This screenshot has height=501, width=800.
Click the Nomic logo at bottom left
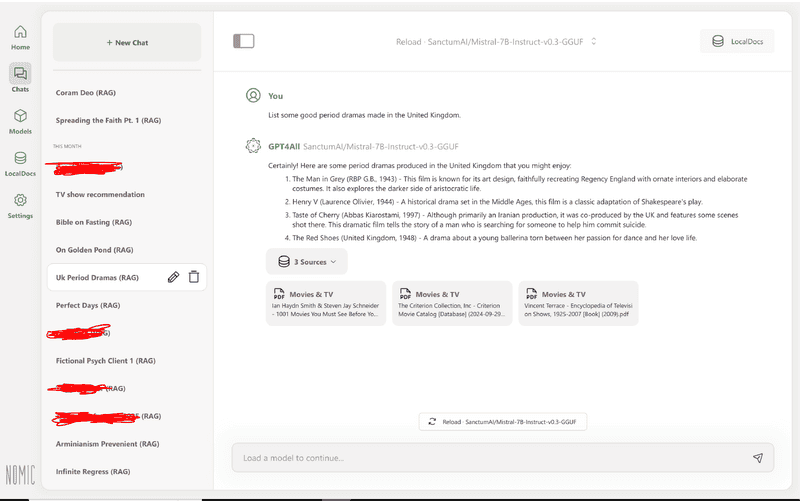click(x=20, y=474)
